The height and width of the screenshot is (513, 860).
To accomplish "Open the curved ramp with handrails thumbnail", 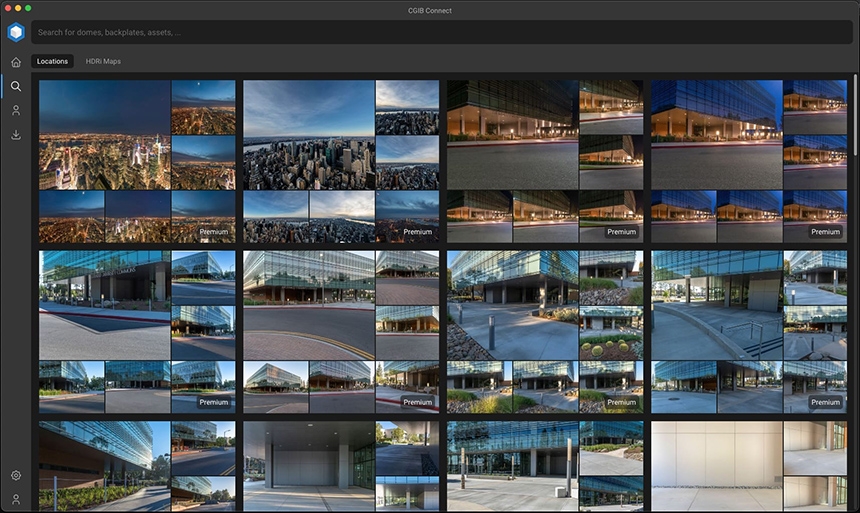I will [x=717, y=305].
